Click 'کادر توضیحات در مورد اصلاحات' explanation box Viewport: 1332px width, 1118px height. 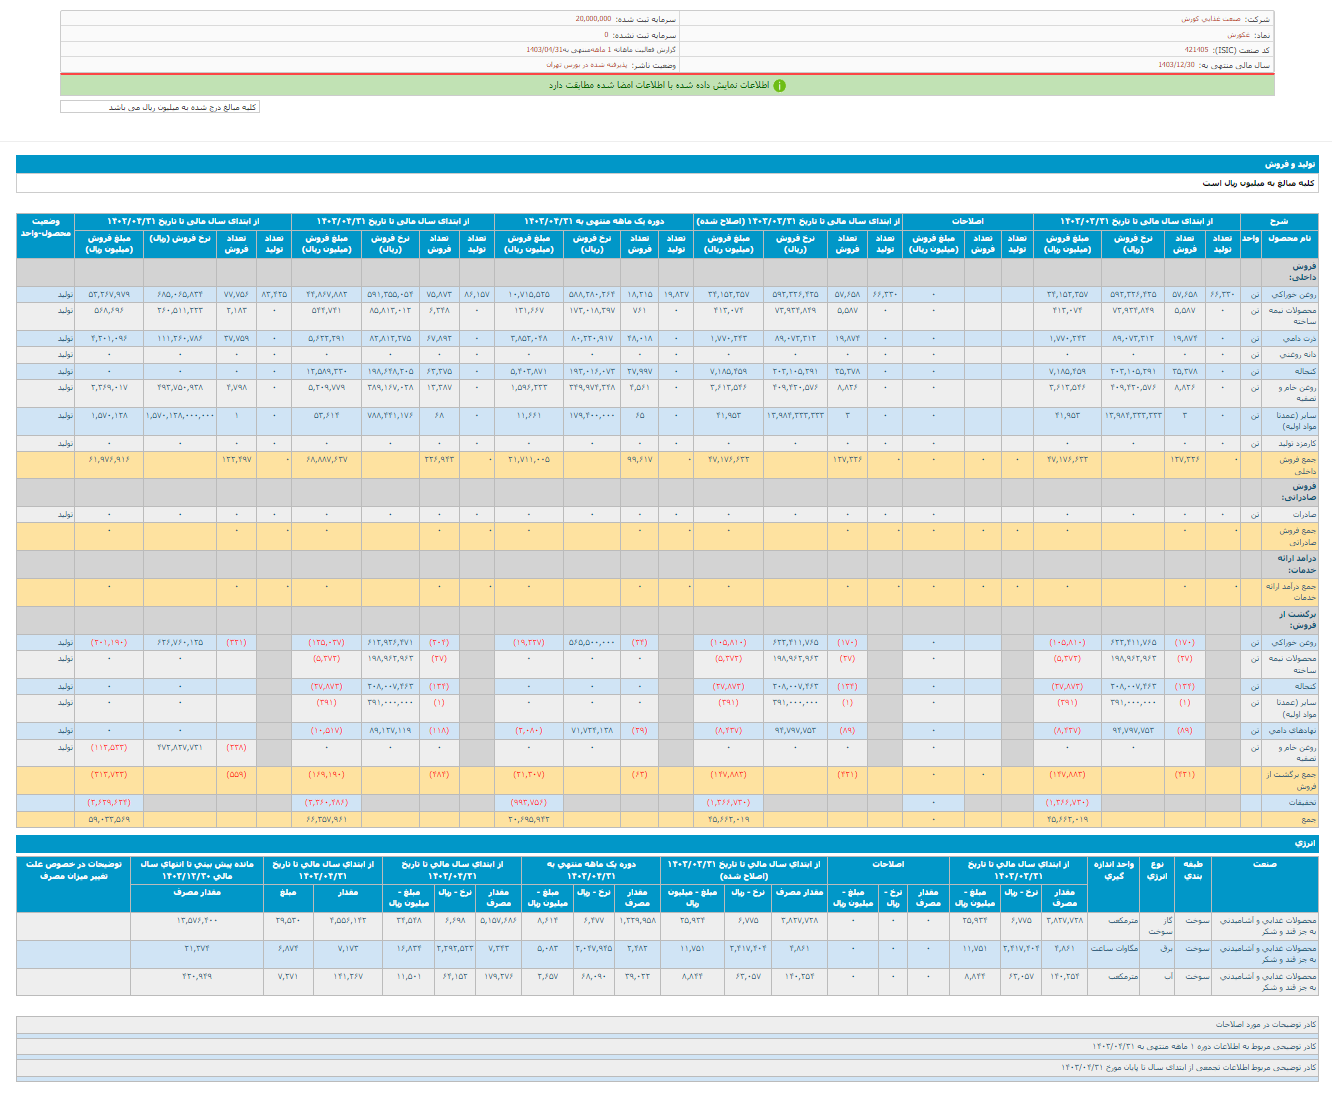tap(667, 1025)
